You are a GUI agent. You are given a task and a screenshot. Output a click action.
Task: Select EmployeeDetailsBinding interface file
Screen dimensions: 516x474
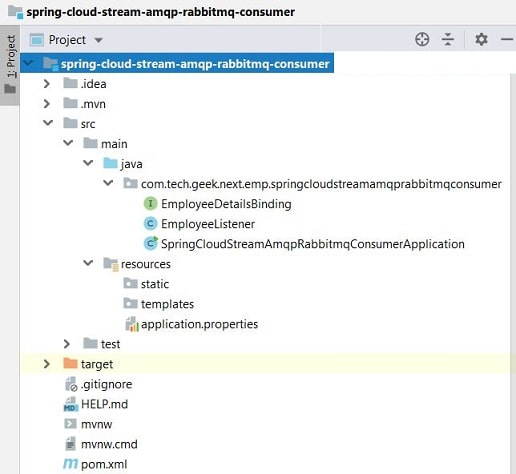point(226,204)
